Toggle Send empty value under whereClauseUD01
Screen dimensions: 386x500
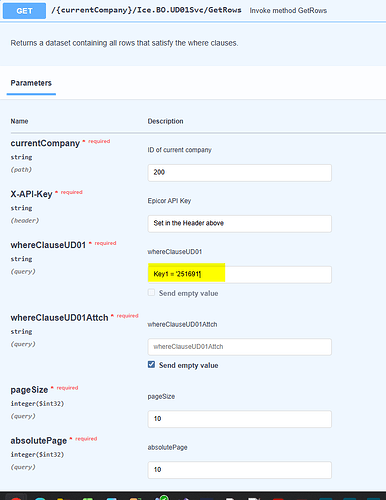(x=151, y=293)
